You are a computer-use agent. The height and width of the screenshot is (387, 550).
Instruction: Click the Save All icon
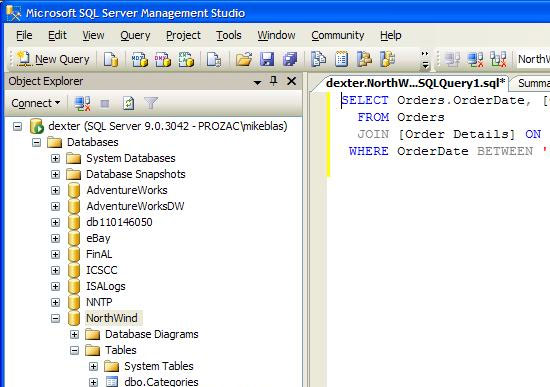click(290, 59)
